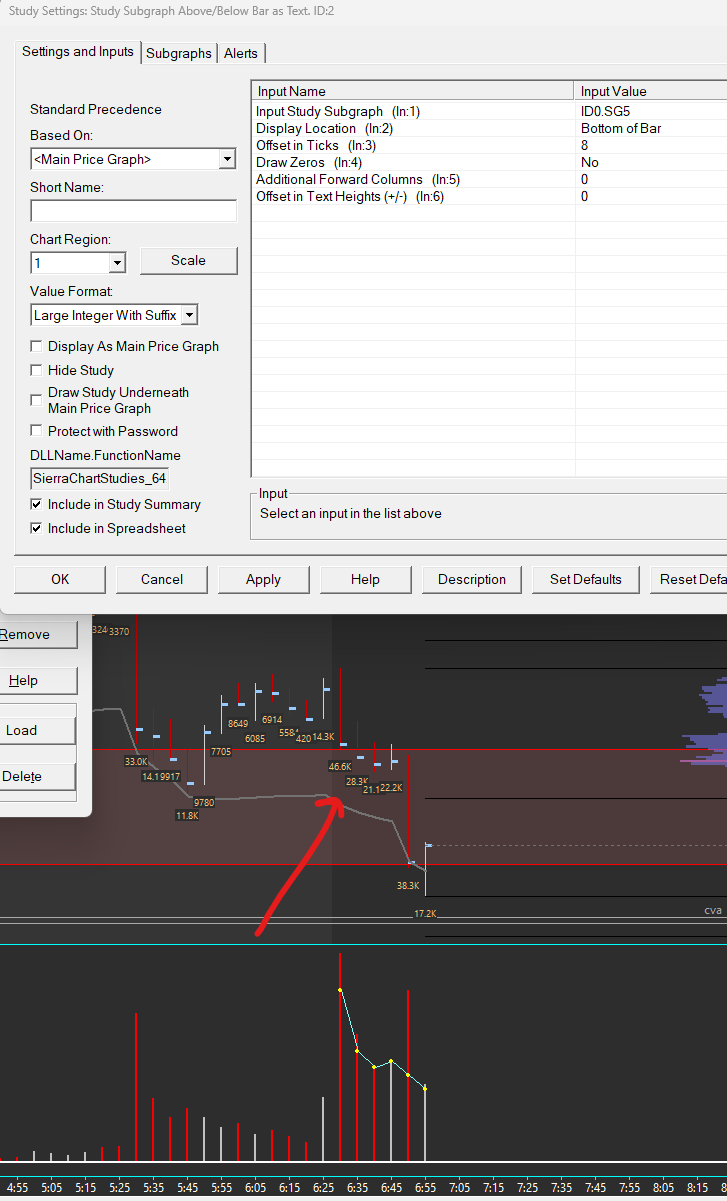Enable Draw Study Underneath Main Price Graph

(37, 399)
